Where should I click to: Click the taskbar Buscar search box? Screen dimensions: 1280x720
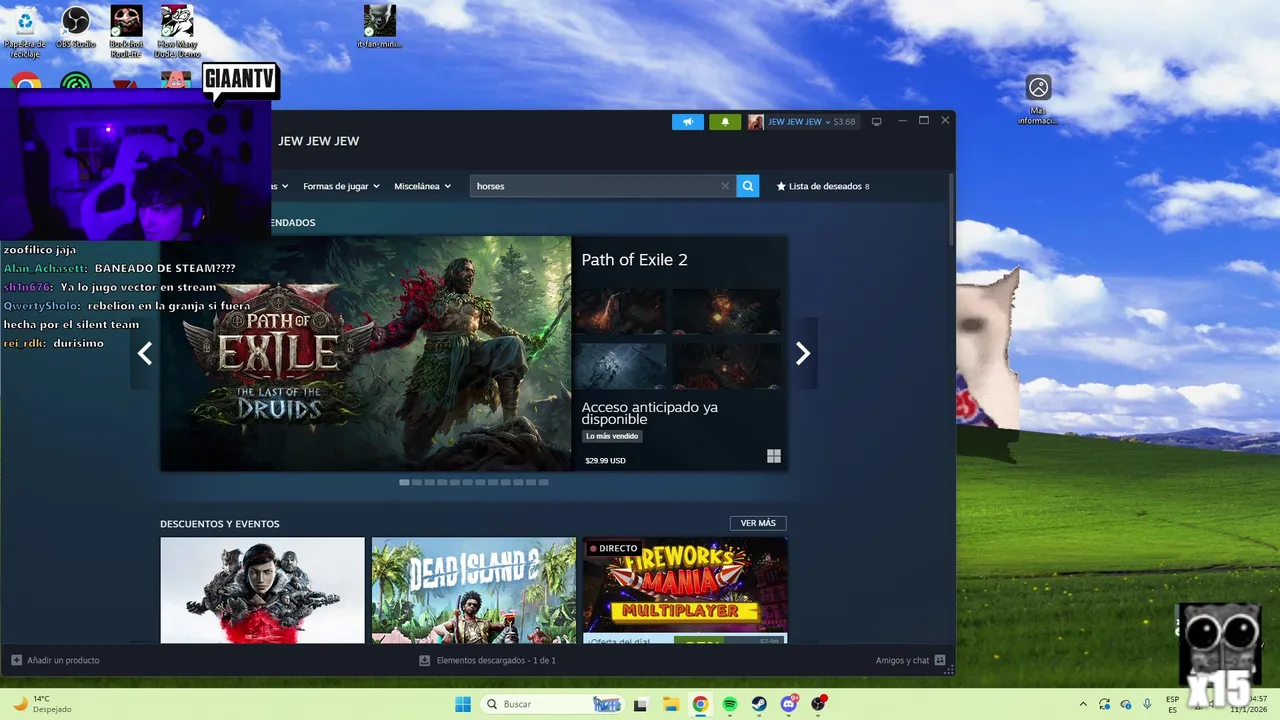click(x=552, y=704)
